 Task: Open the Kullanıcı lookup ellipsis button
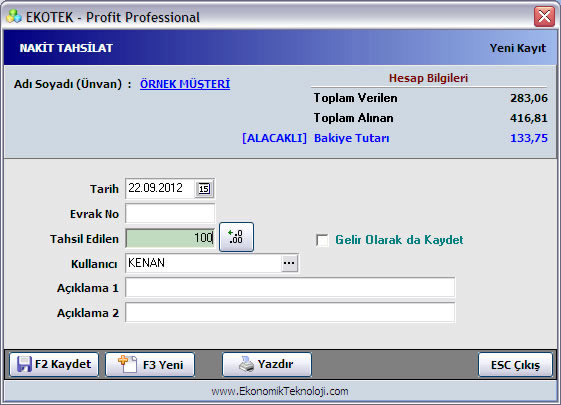[x=289, y=263]
